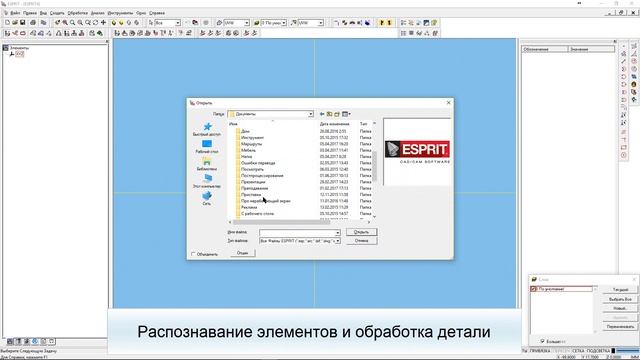Select Сеть in dialog places bar
Screen dimensions: 640x360
pos(207,198)
